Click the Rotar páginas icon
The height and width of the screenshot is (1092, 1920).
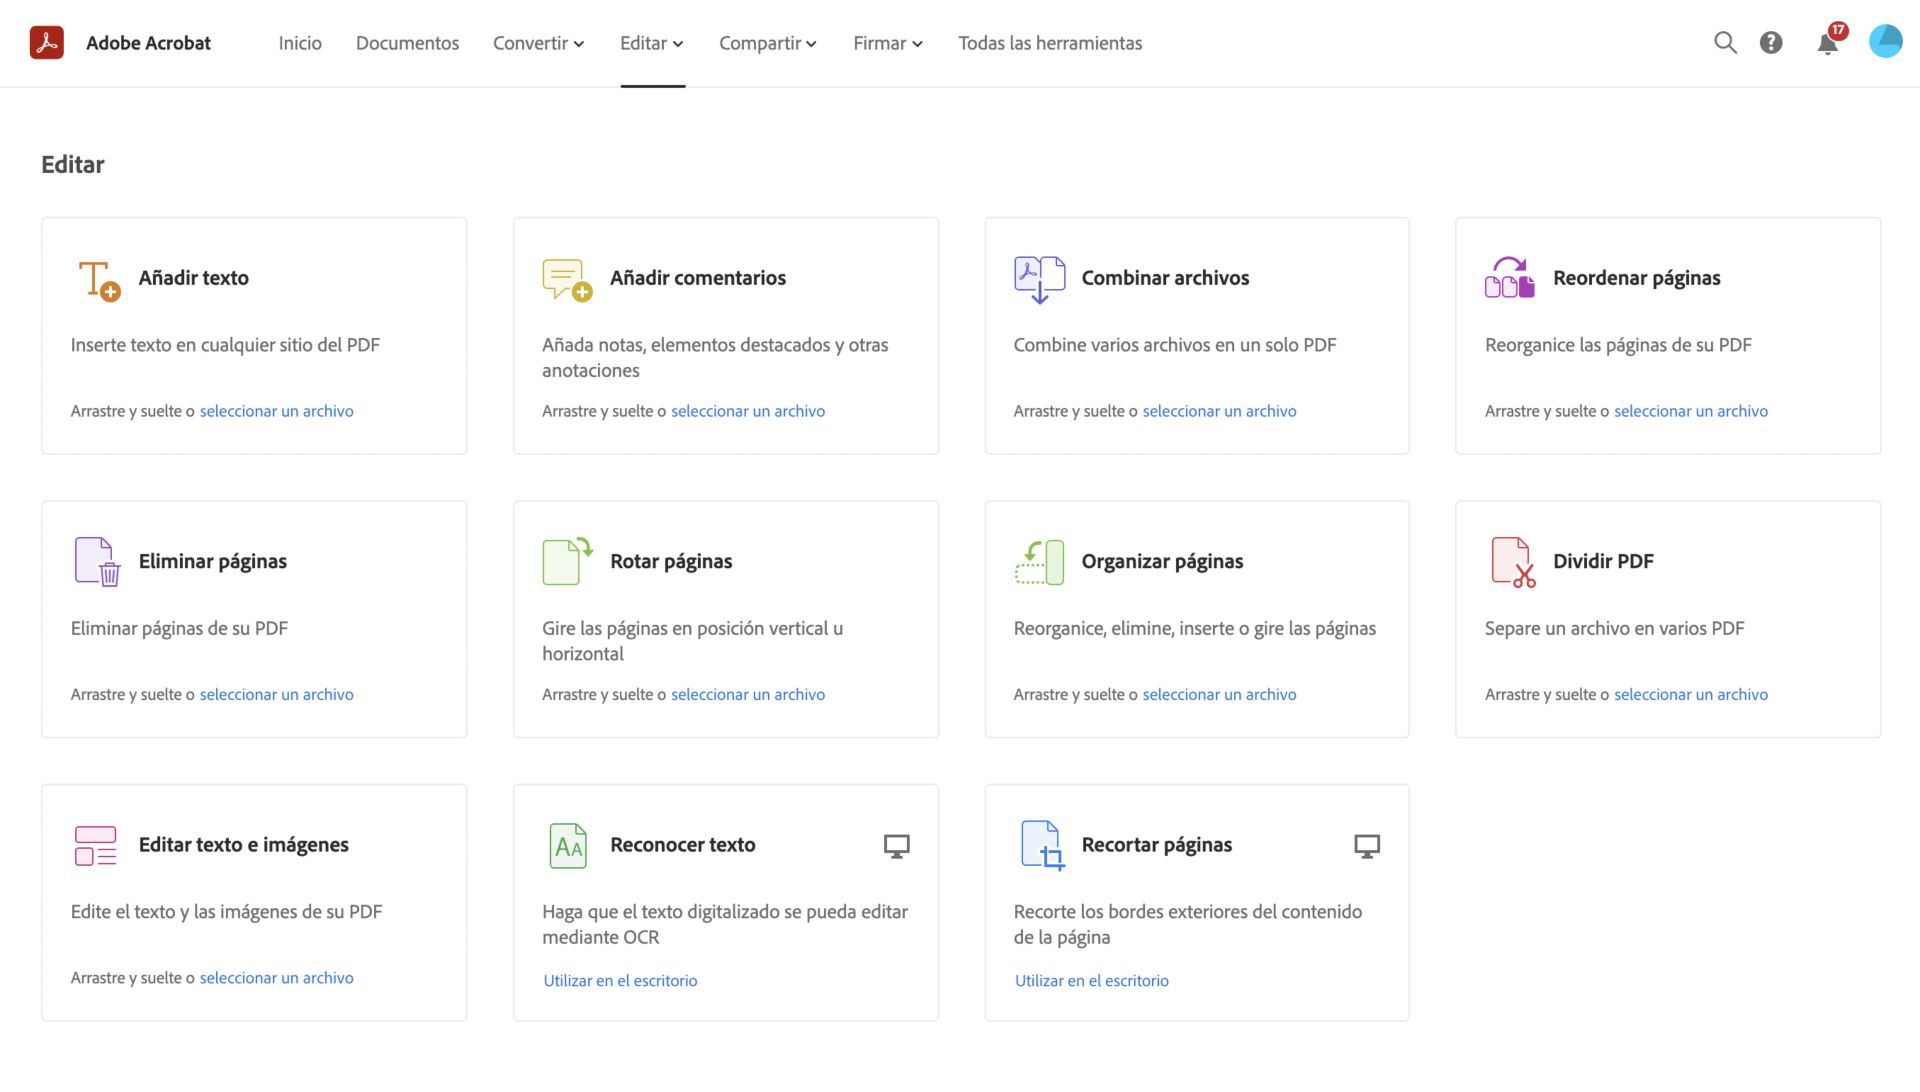point(567,561)
